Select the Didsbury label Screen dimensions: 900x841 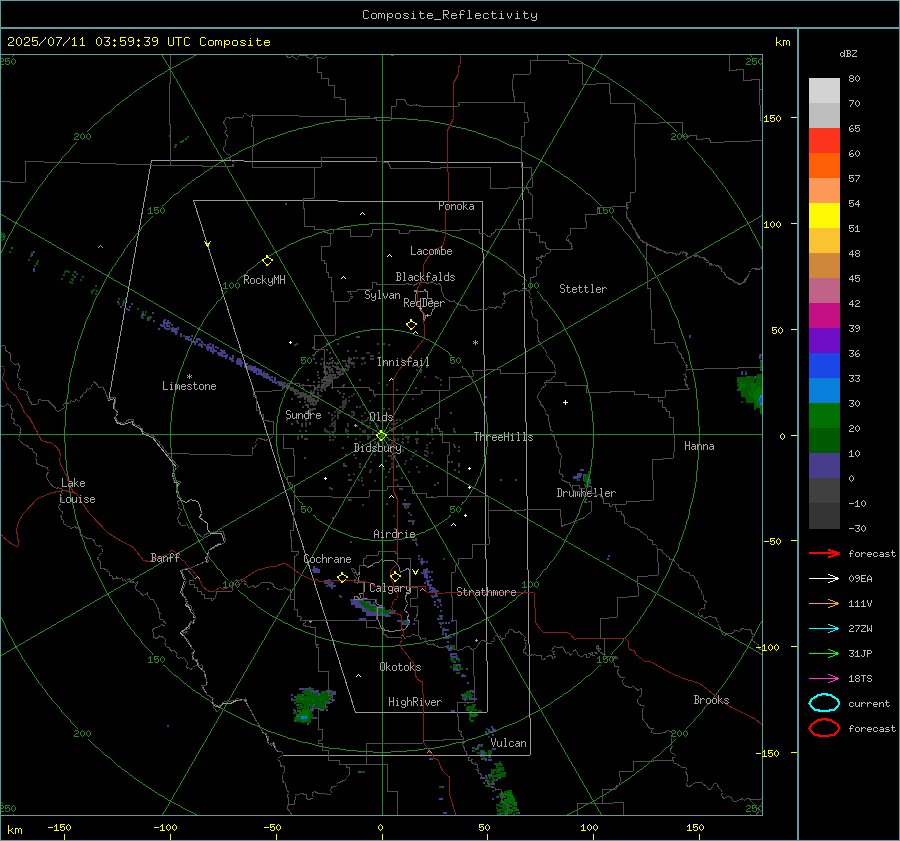coord(377,448)
